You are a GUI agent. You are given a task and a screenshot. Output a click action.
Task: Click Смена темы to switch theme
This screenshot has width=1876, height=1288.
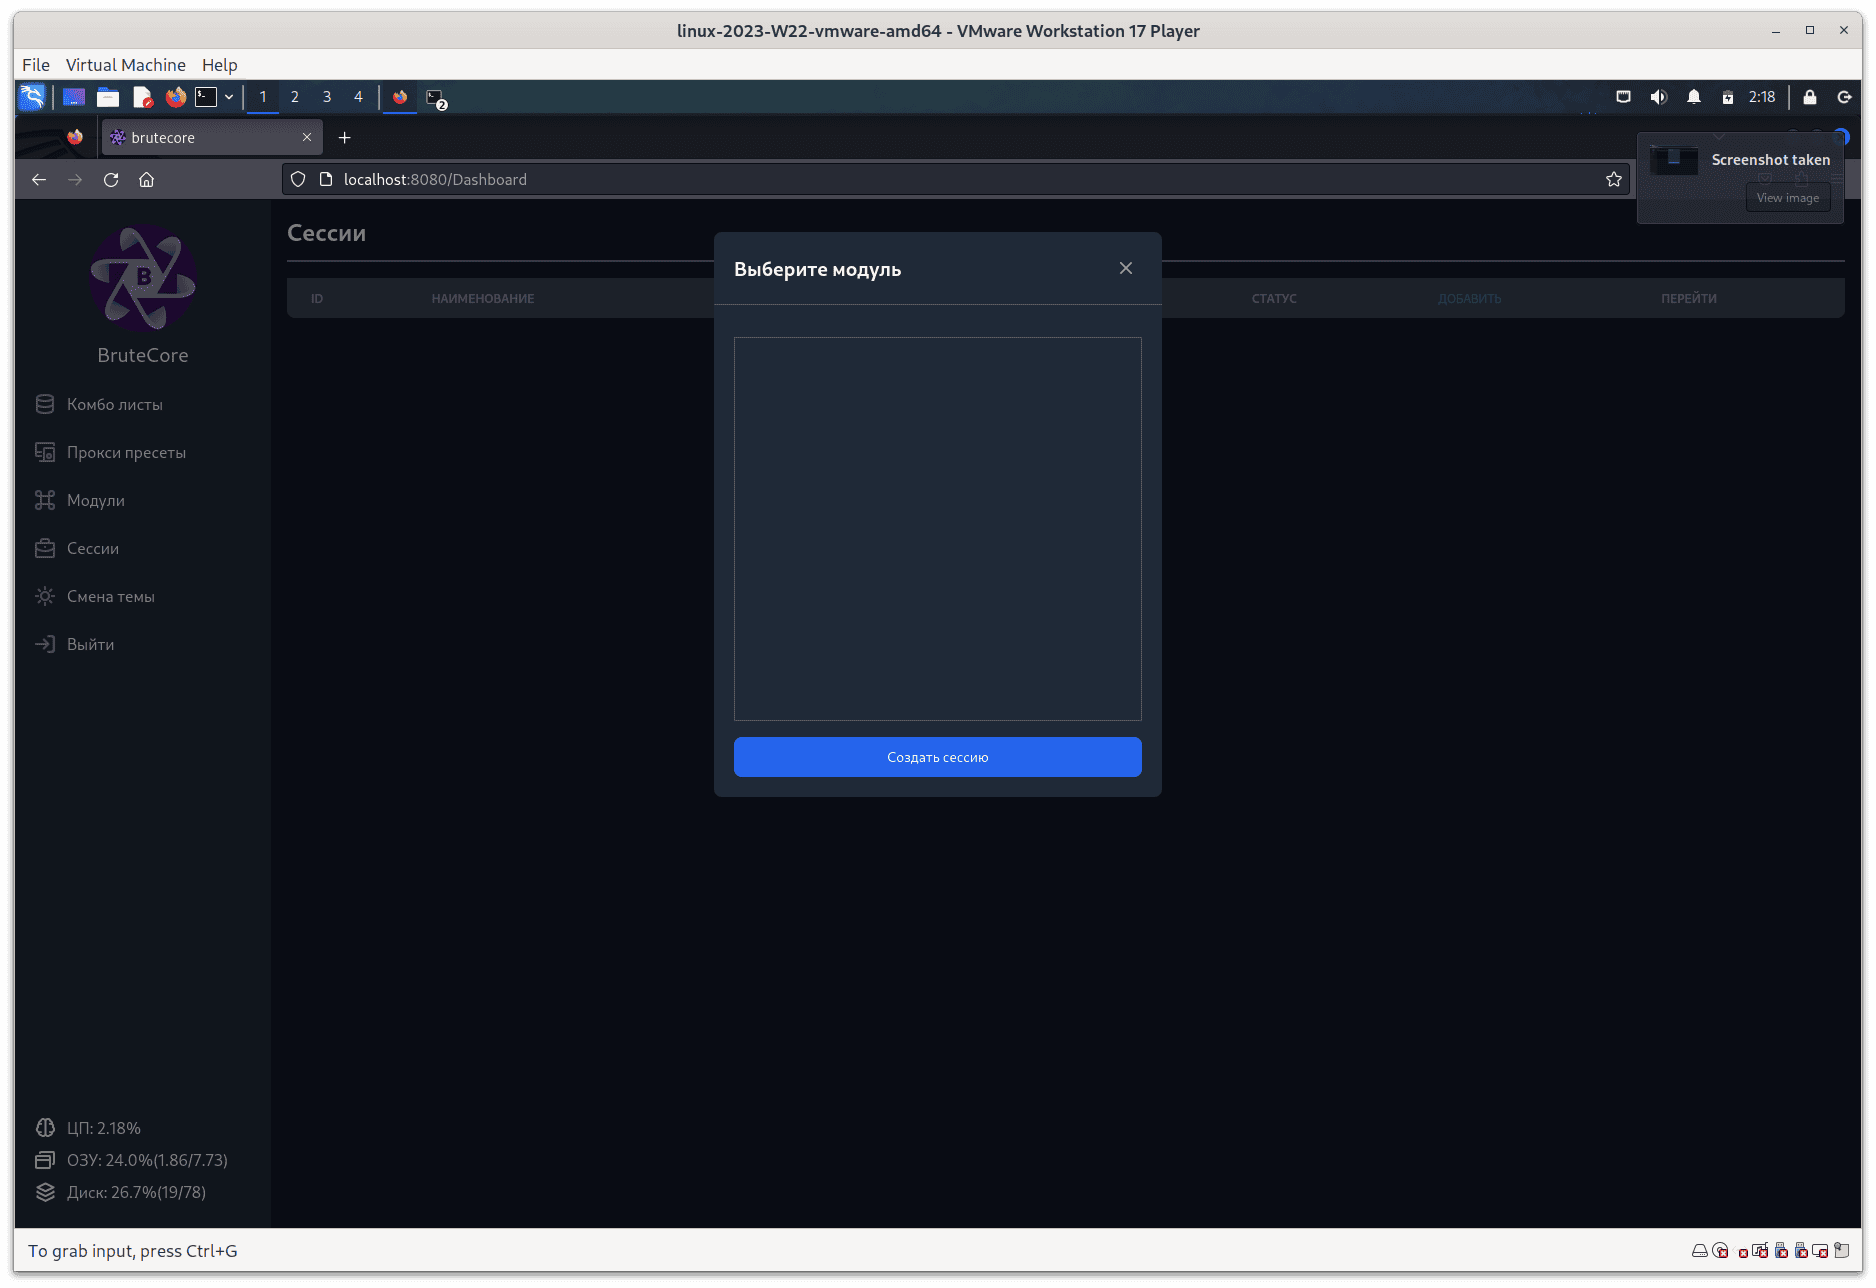(x=111, y=596)
